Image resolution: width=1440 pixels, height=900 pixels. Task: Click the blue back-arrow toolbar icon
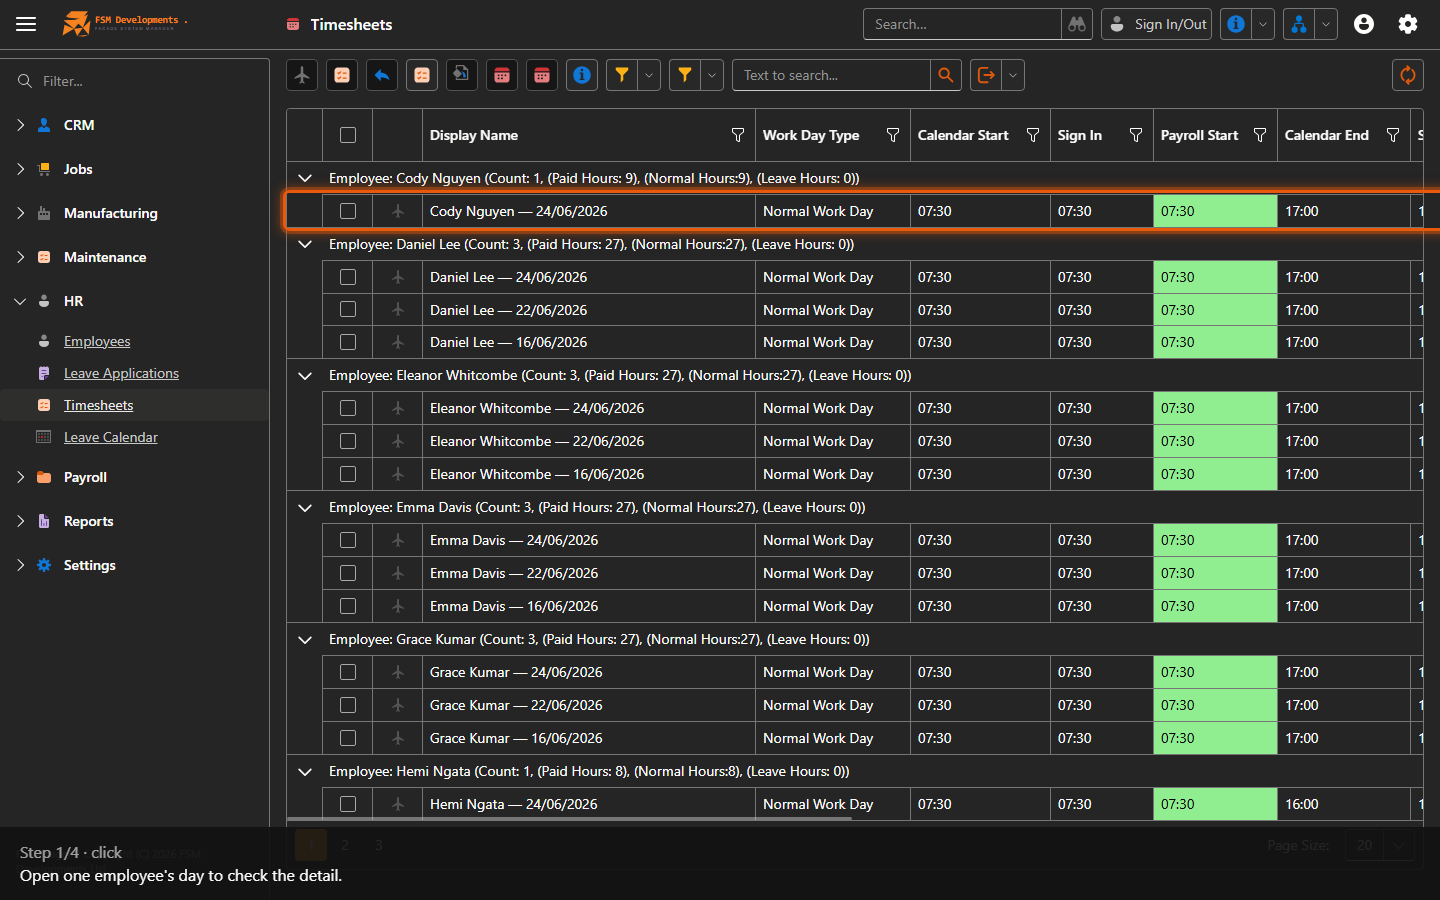(x=382, y=75)
